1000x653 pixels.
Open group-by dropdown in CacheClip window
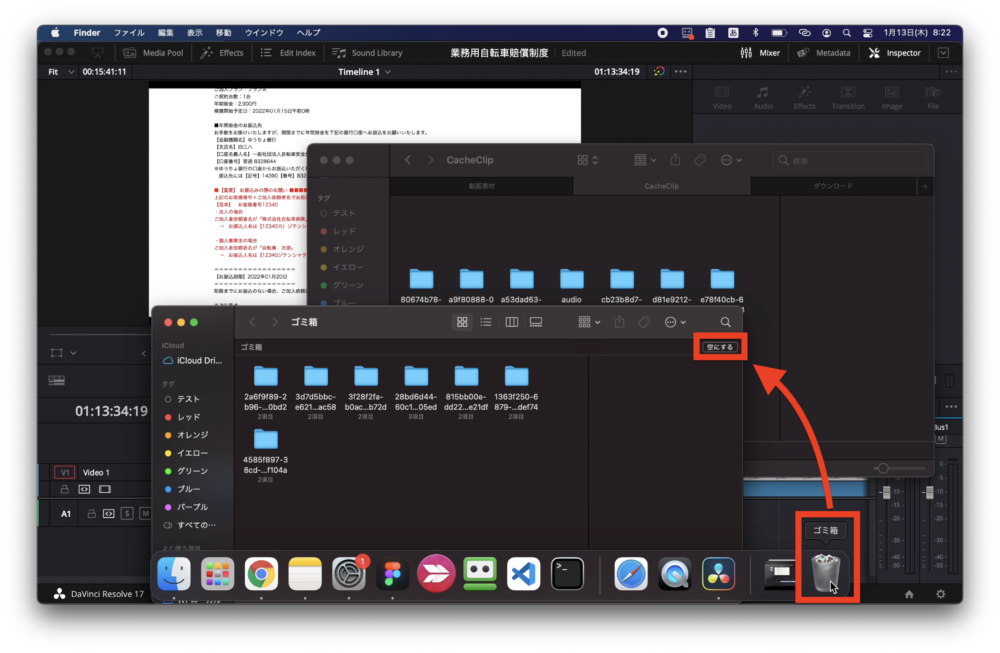tap(645, 160)
